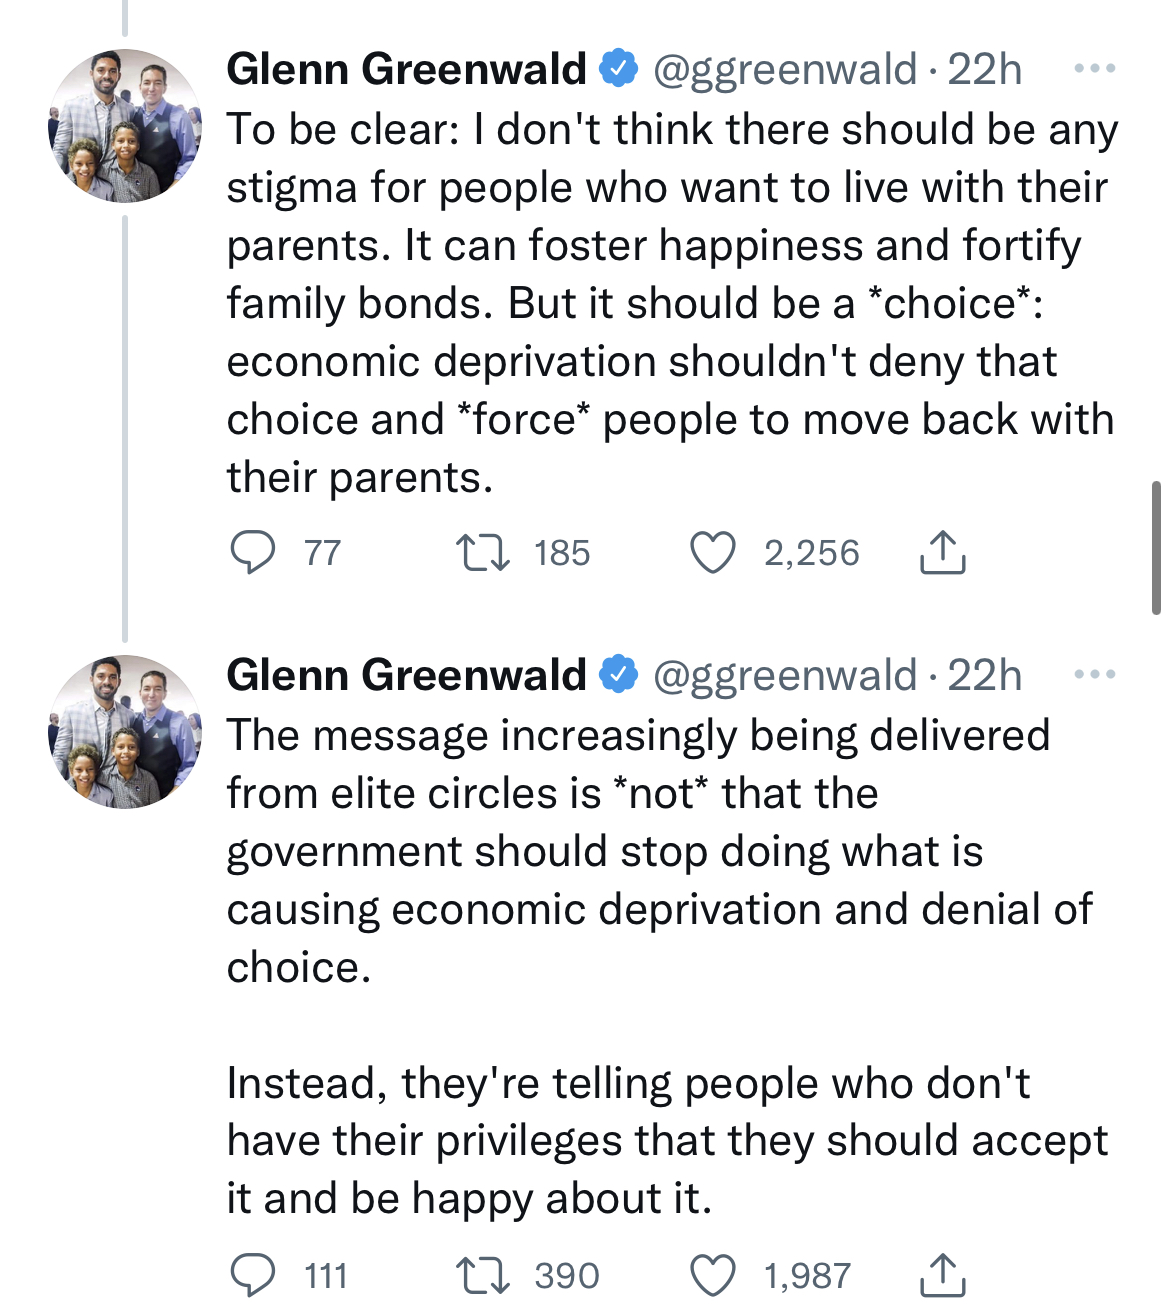Tap the 22h timestamp on the second tweet

[x=985, y=675]
